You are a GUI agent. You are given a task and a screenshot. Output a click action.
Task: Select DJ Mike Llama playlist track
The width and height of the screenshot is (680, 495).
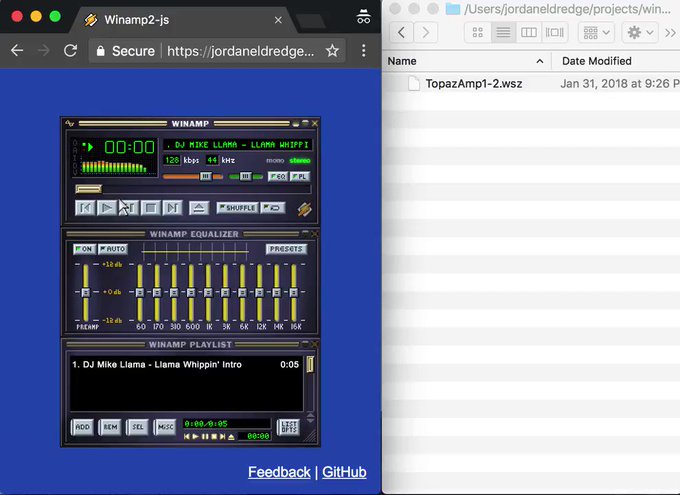186,364
